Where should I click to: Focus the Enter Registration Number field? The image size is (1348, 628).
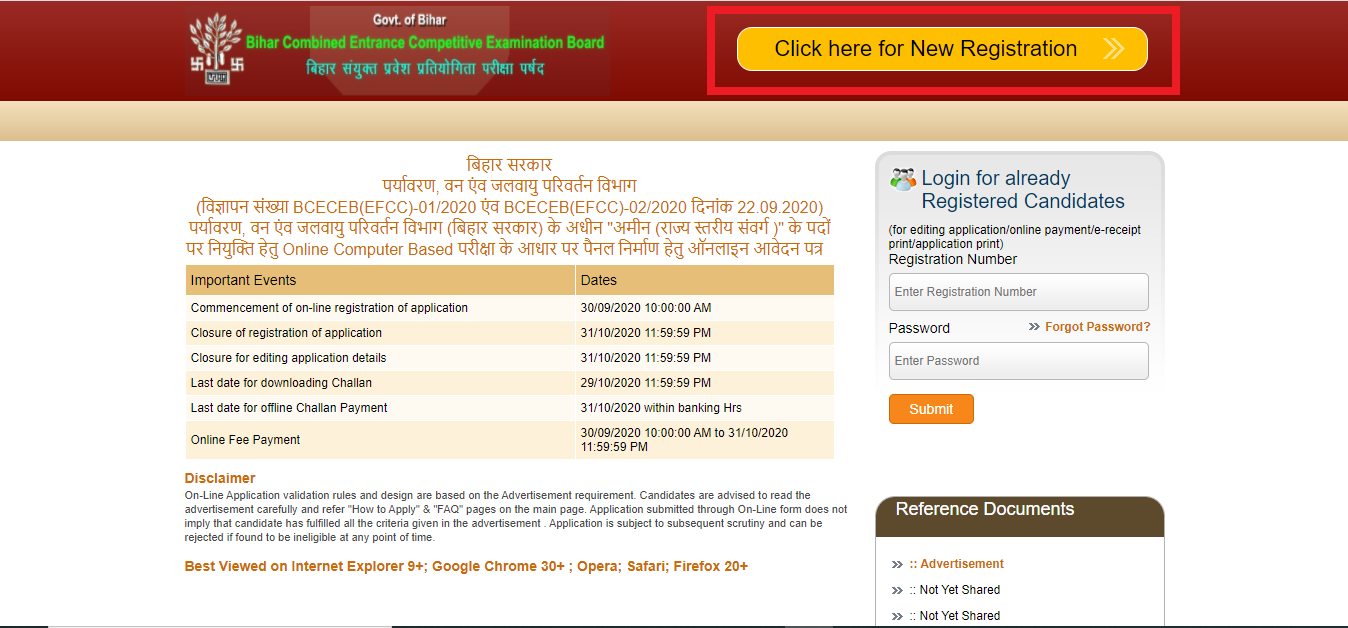pos(1018,292)
